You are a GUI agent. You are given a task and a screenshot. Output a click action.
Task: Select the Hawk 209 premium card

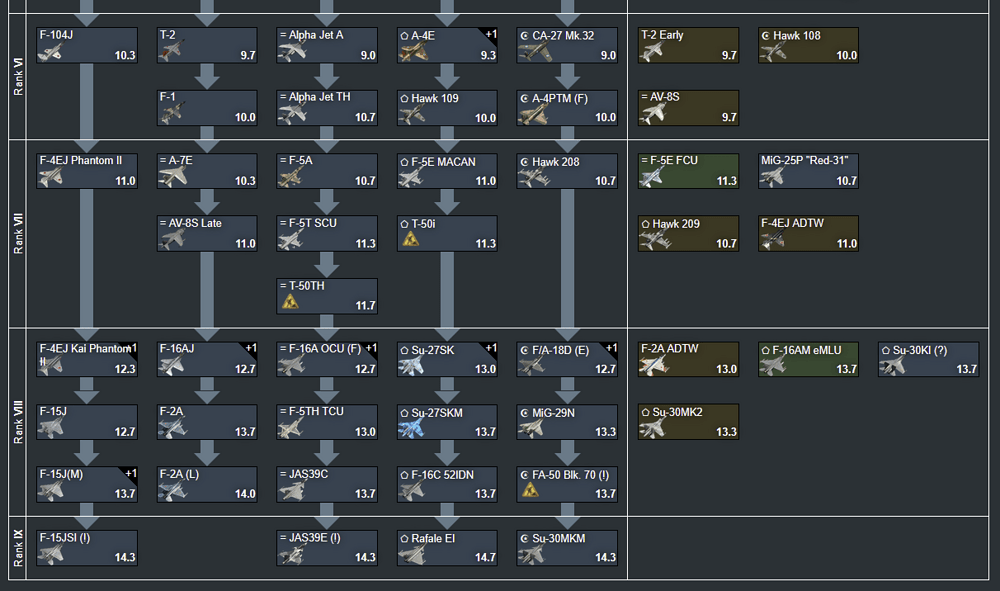[x=688, y=233]
